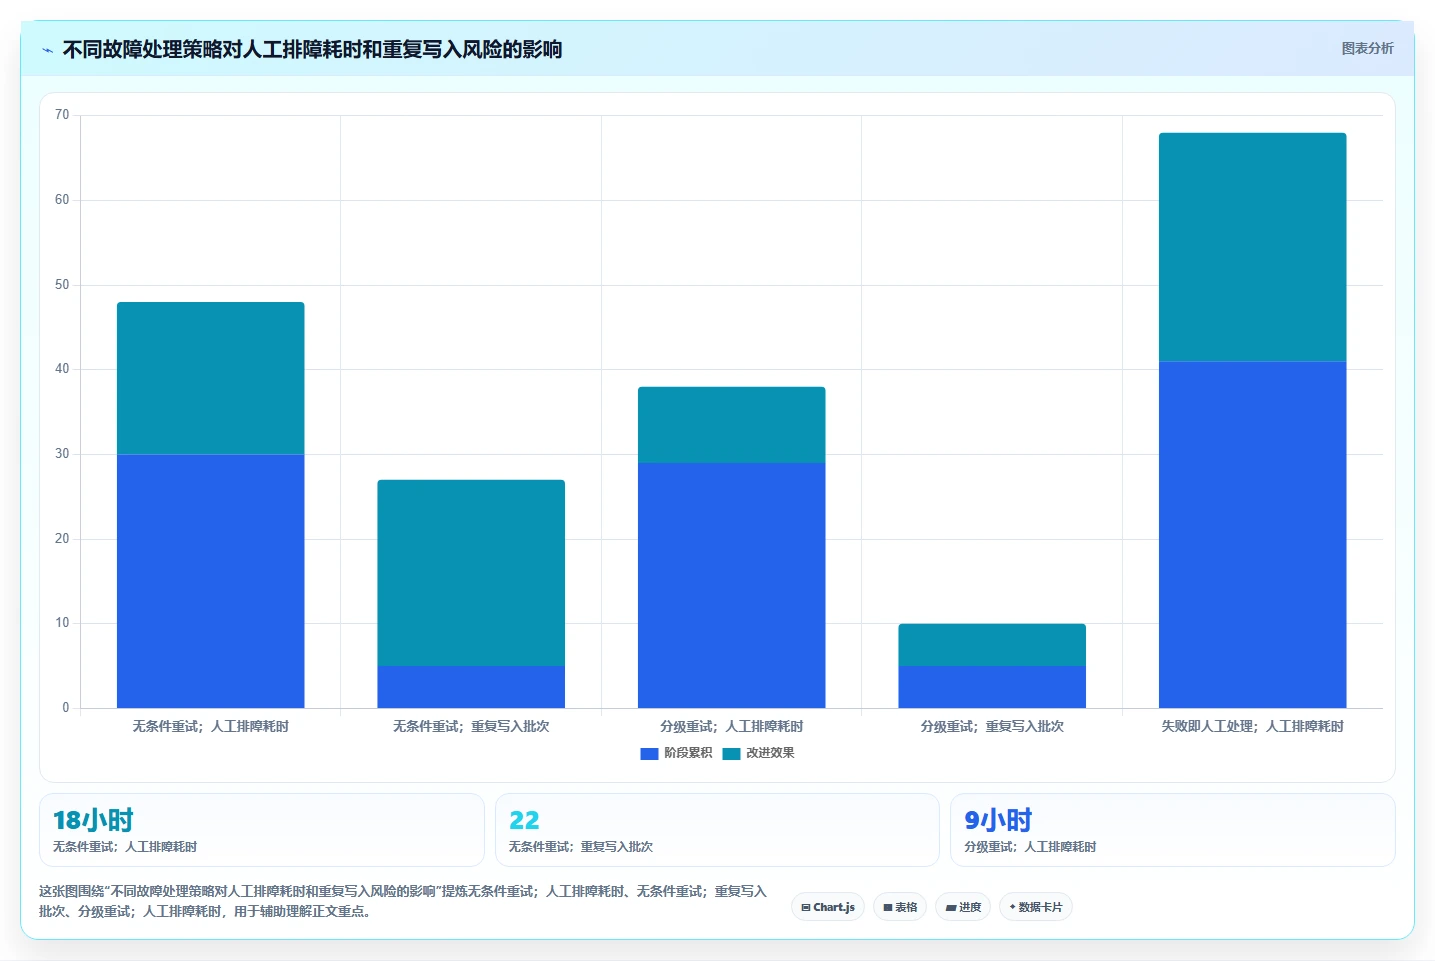Click the 图表分析 label in the header
The height and width of the screenshot is (961, 1435).
1367,48
